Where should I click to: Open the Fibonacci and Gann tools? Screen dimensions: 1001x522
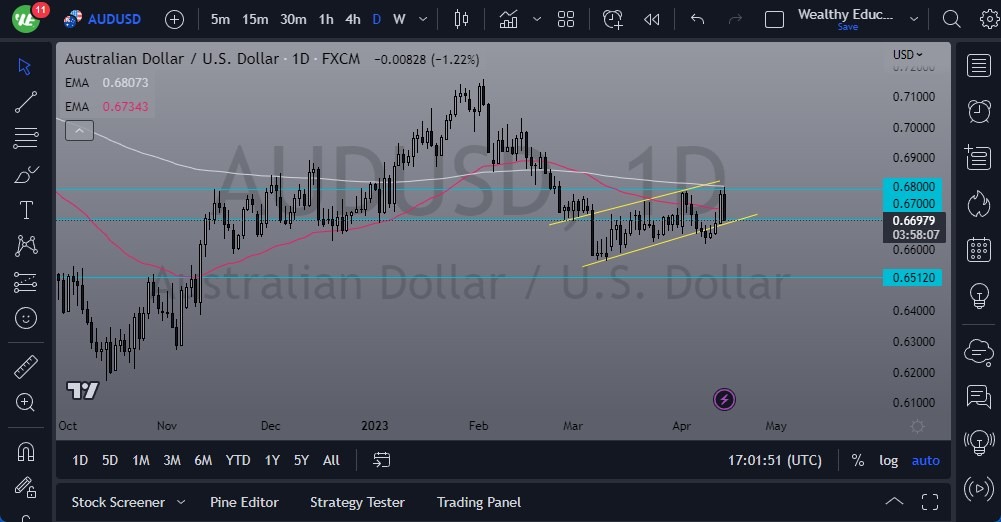tap(26, 138)
